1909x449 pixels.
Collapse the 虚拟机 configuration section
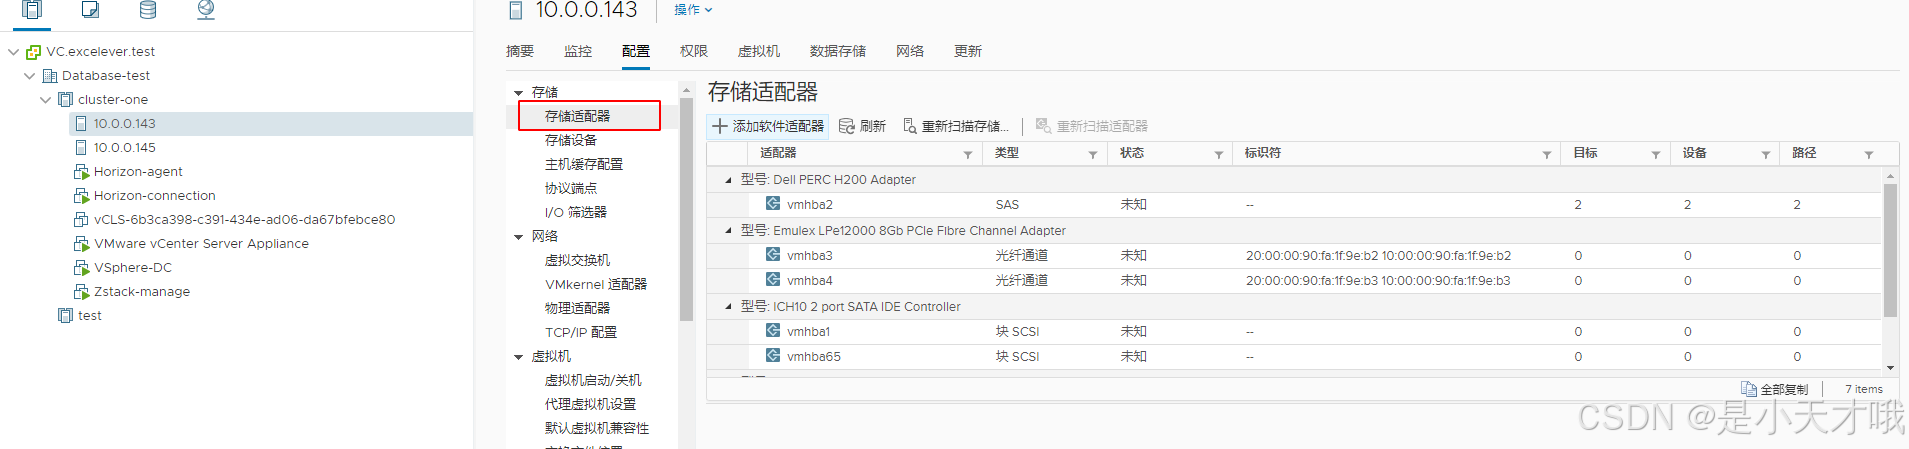[519, 357]
